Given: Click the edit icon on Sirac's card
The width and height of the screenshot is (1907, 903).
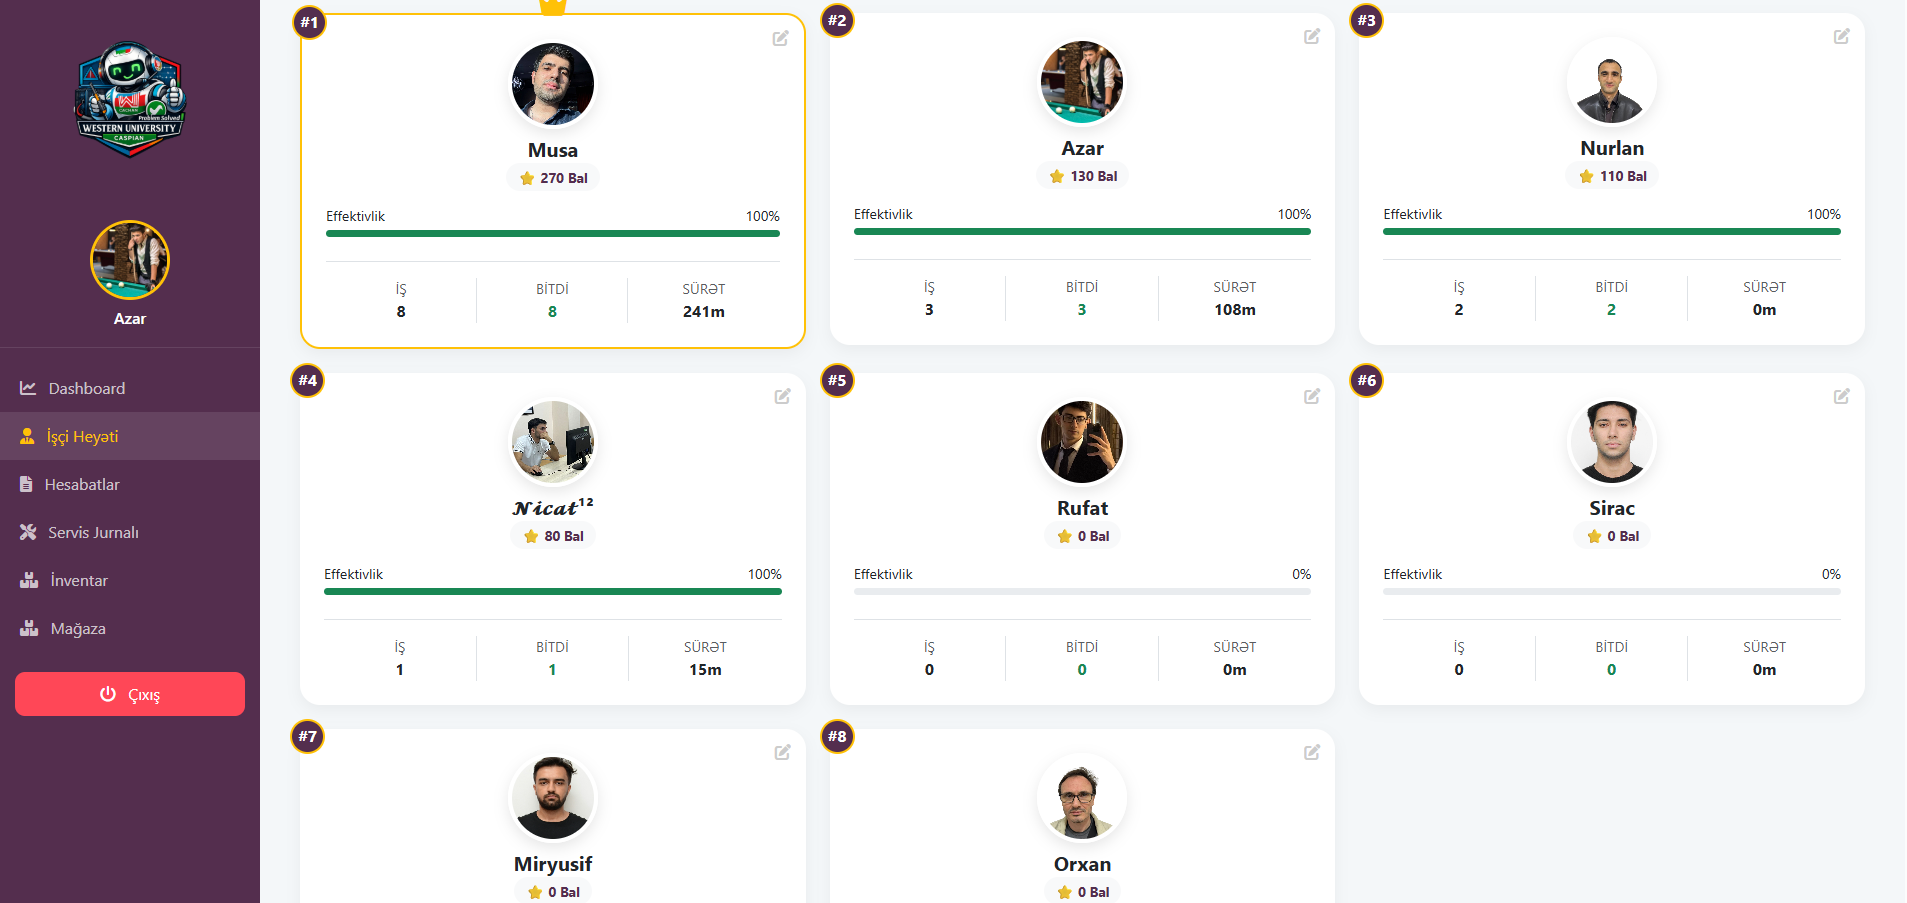Looking at the screenshot, I should pyautogui.click(x=1841, y=397).
